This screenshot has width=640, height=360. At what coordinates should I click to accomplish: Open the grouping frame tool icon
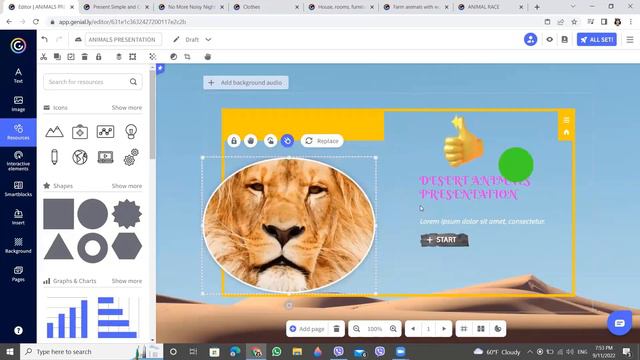(x=133, y=57)
